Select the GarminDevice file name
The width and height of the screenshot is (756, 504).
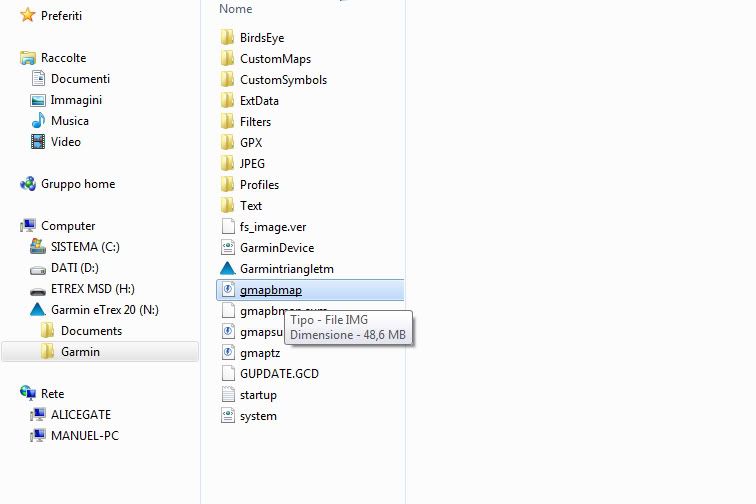click(277, 247)
